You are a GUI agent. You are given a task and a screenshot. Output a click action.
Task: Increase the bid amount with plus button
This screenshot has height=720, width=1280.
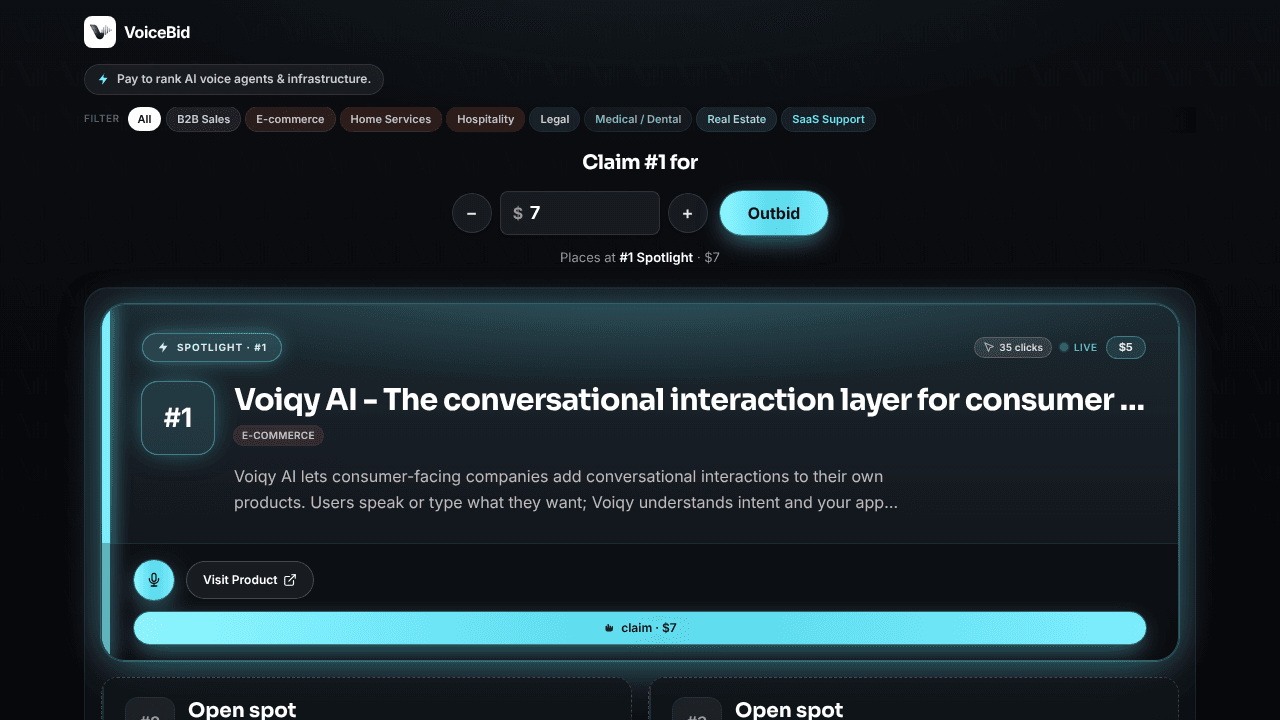(x=688, y=213)
